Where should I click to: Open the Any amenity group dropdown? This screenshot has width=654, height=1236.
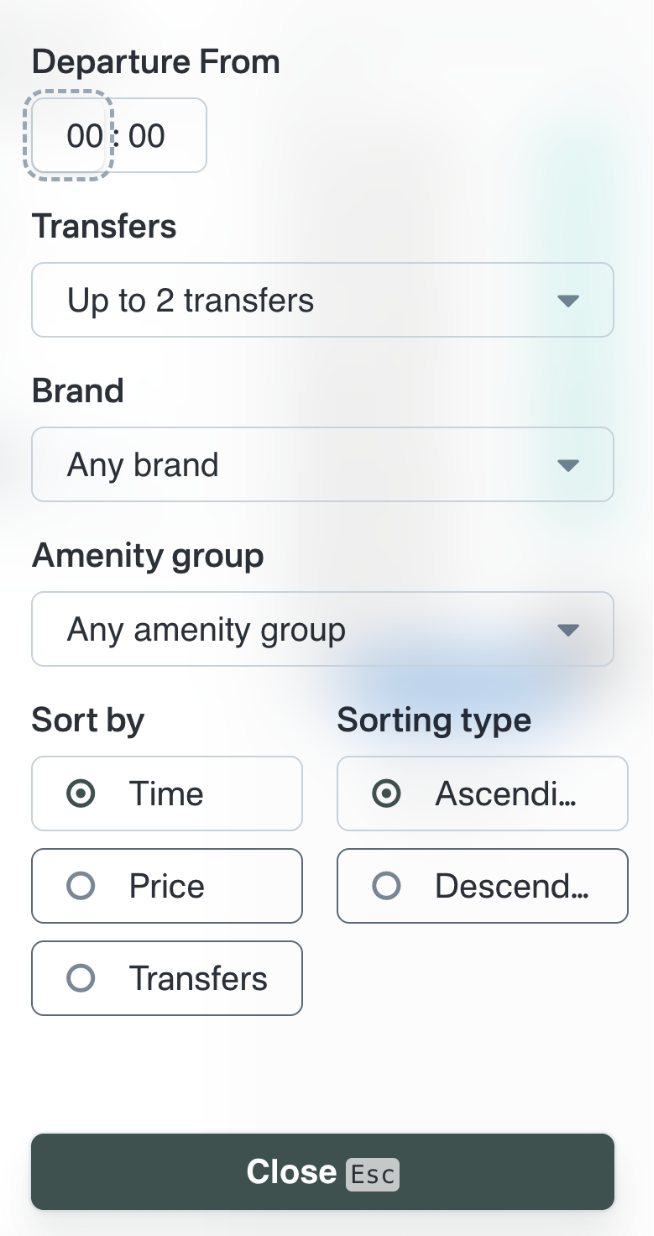[x=322, y=629]
